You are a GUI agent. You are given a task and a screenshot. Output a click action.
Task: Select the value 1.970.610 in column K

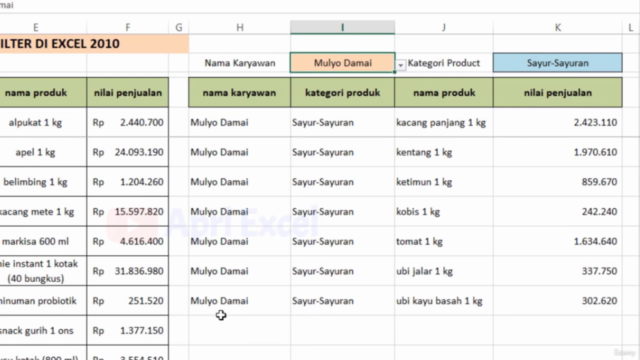coord(558,152)
